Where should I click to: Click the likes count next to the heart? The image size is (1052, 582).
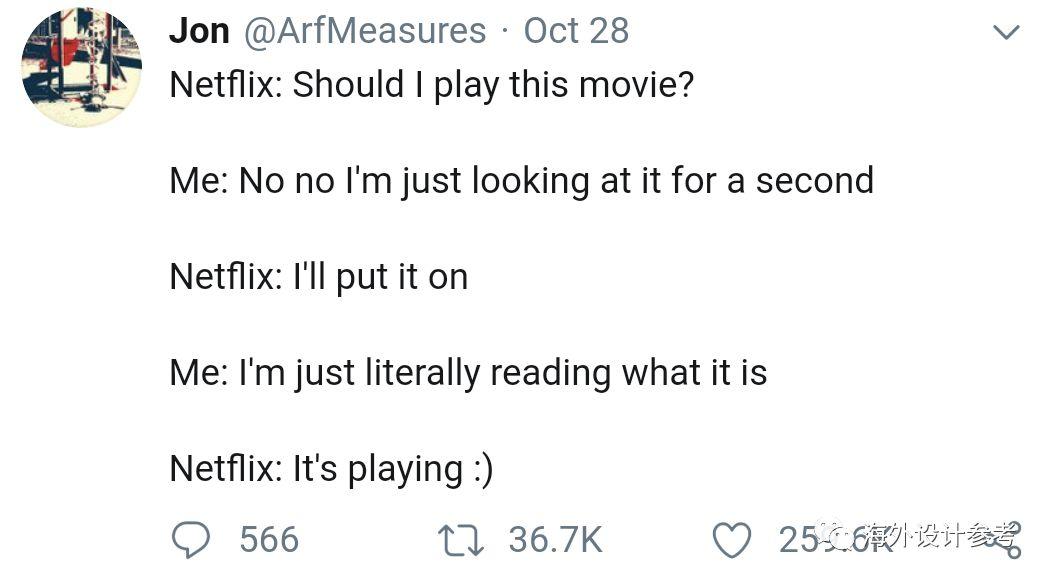pos(835,540)
